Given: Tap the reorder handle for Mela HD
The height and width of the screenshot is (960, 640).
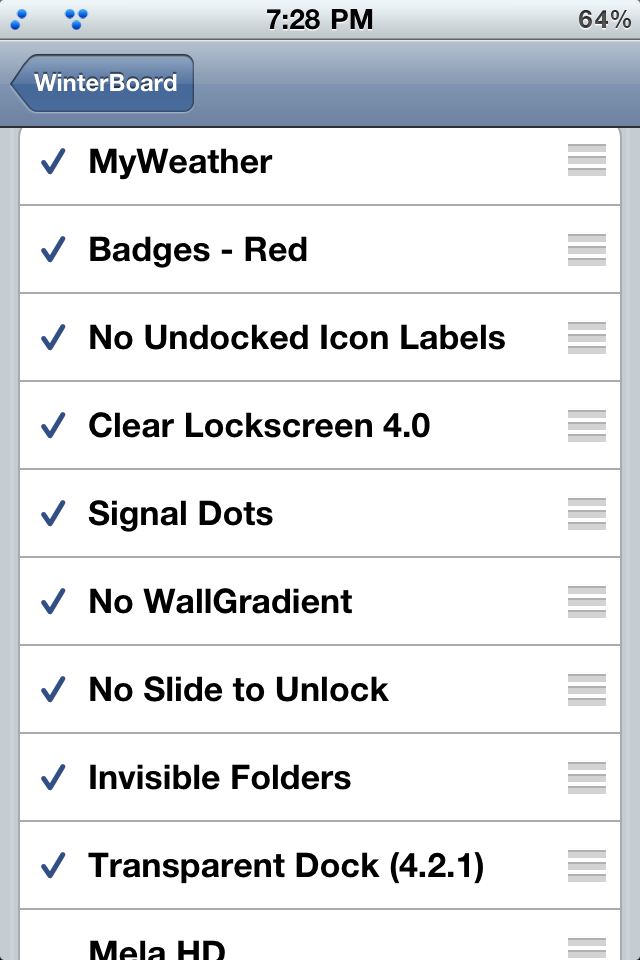Looking at the screenshot, I should [x=586, y=948].
